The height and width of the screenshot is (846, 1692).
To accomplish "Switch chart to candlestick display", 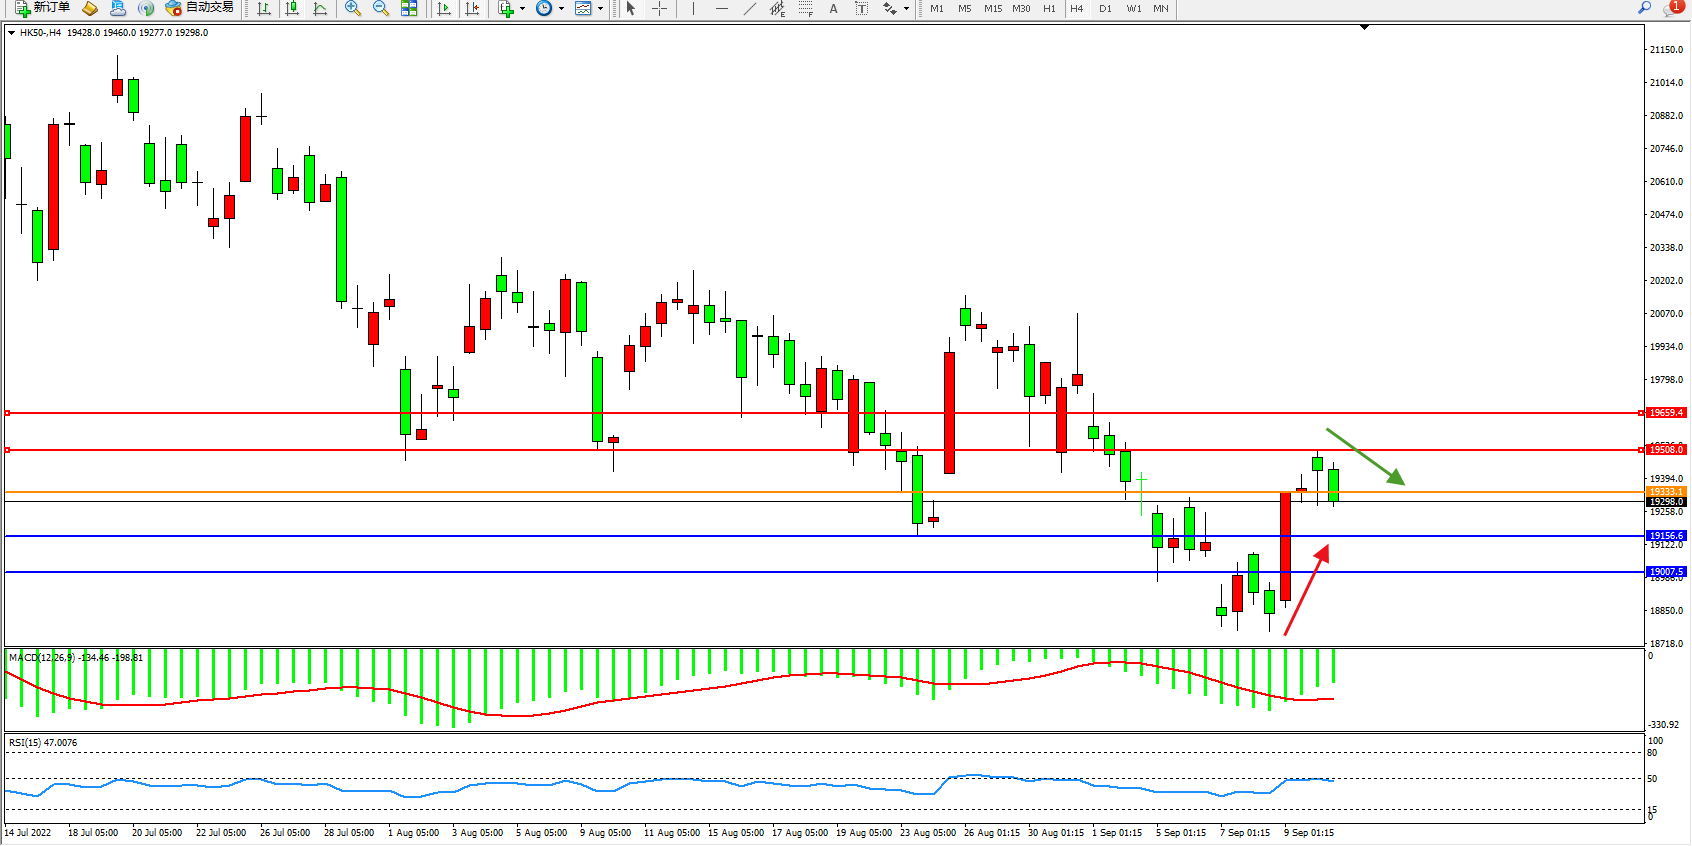I will coord(292,8).
